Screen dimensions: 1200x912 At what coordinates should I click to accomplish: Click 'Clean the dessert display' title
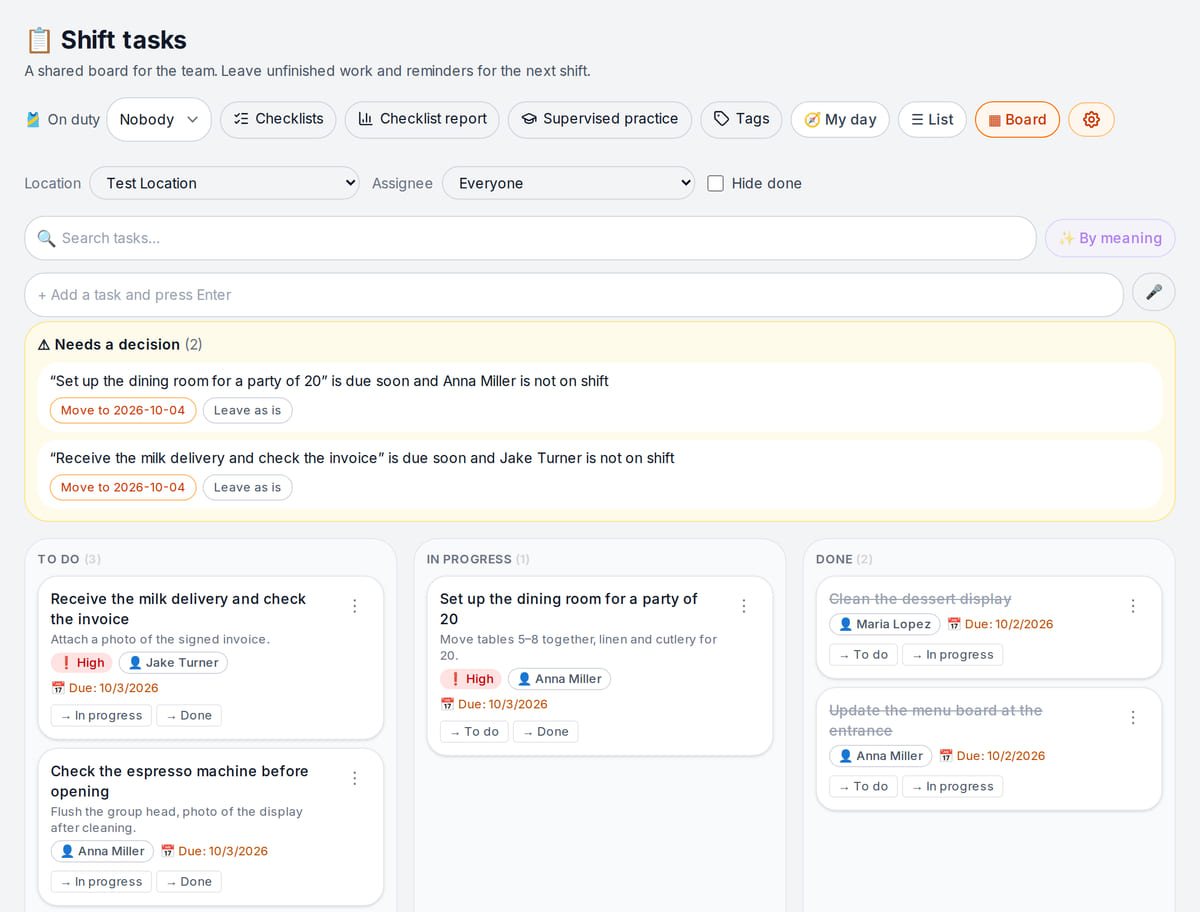[920, 598]
